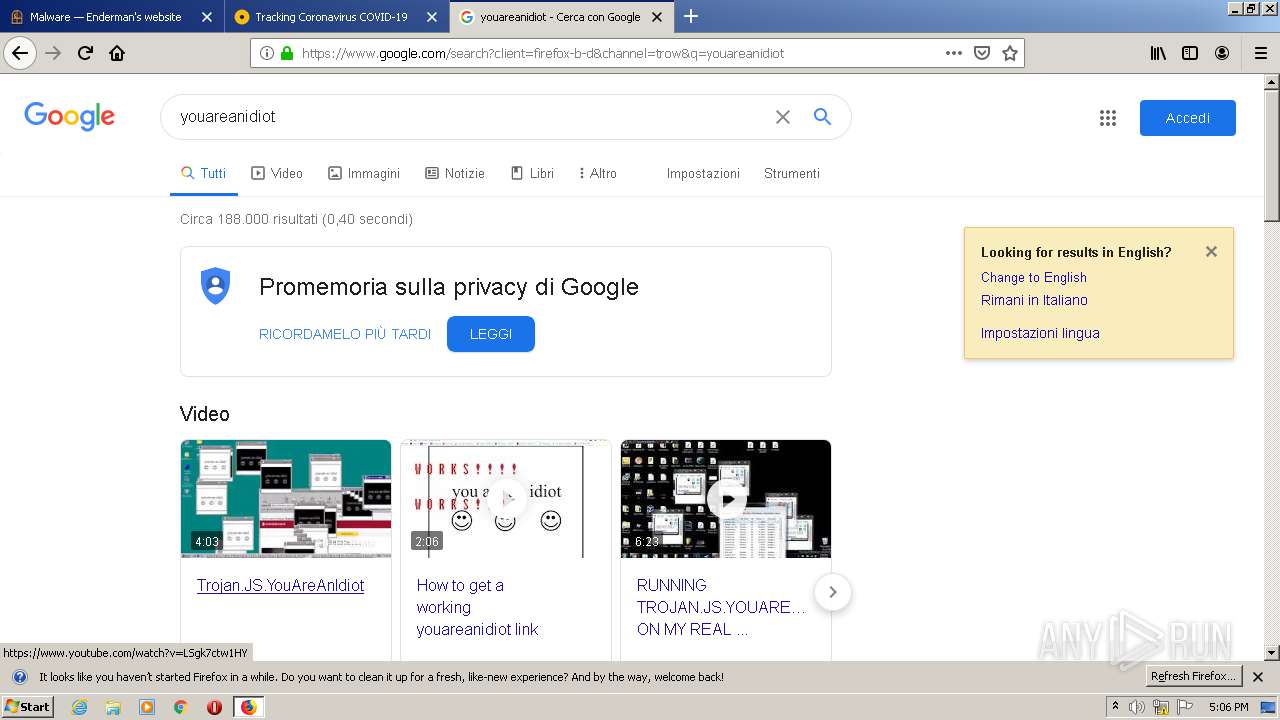This screenshot has width=1280, height=720.
Task: Close the Refresh Firefox notification bar
Action: [x=1258, y=677]
